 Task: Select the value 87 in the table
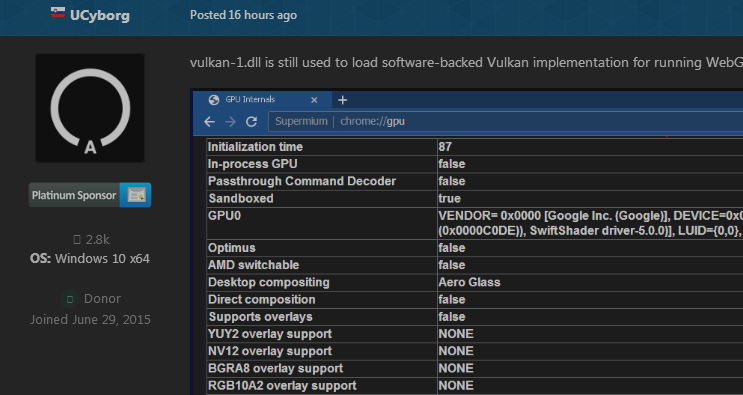[445, 147]
